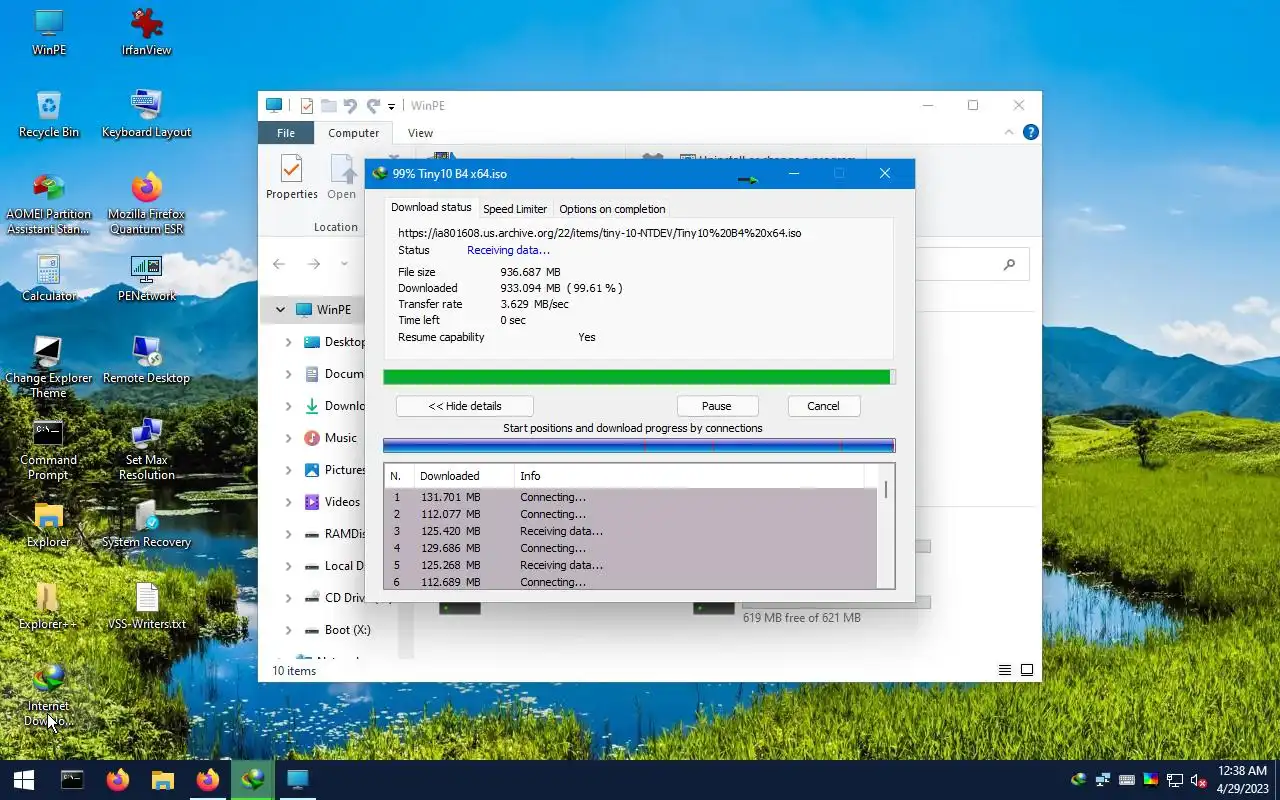Click the clock showing 12:38 AM
Viewport: 1280px width, 800px height.
click(1242, 771)
